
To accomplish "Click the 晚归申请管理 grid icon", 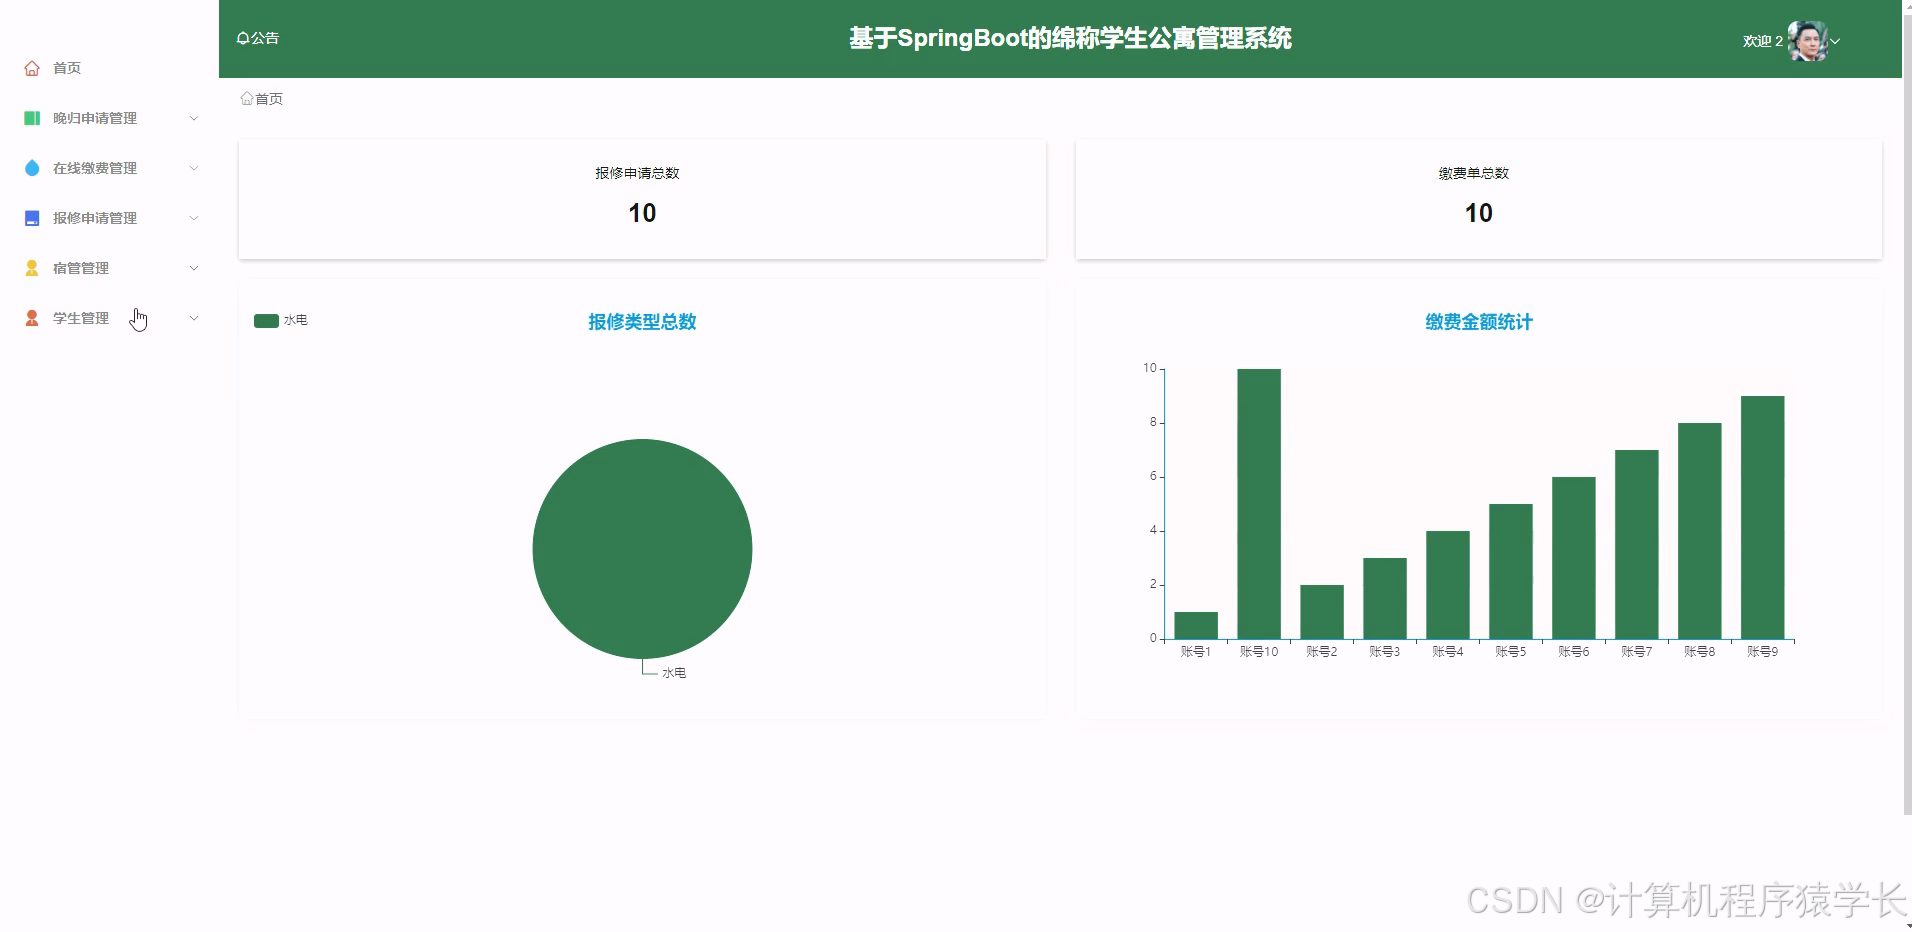I will click(x=31, y=117).
